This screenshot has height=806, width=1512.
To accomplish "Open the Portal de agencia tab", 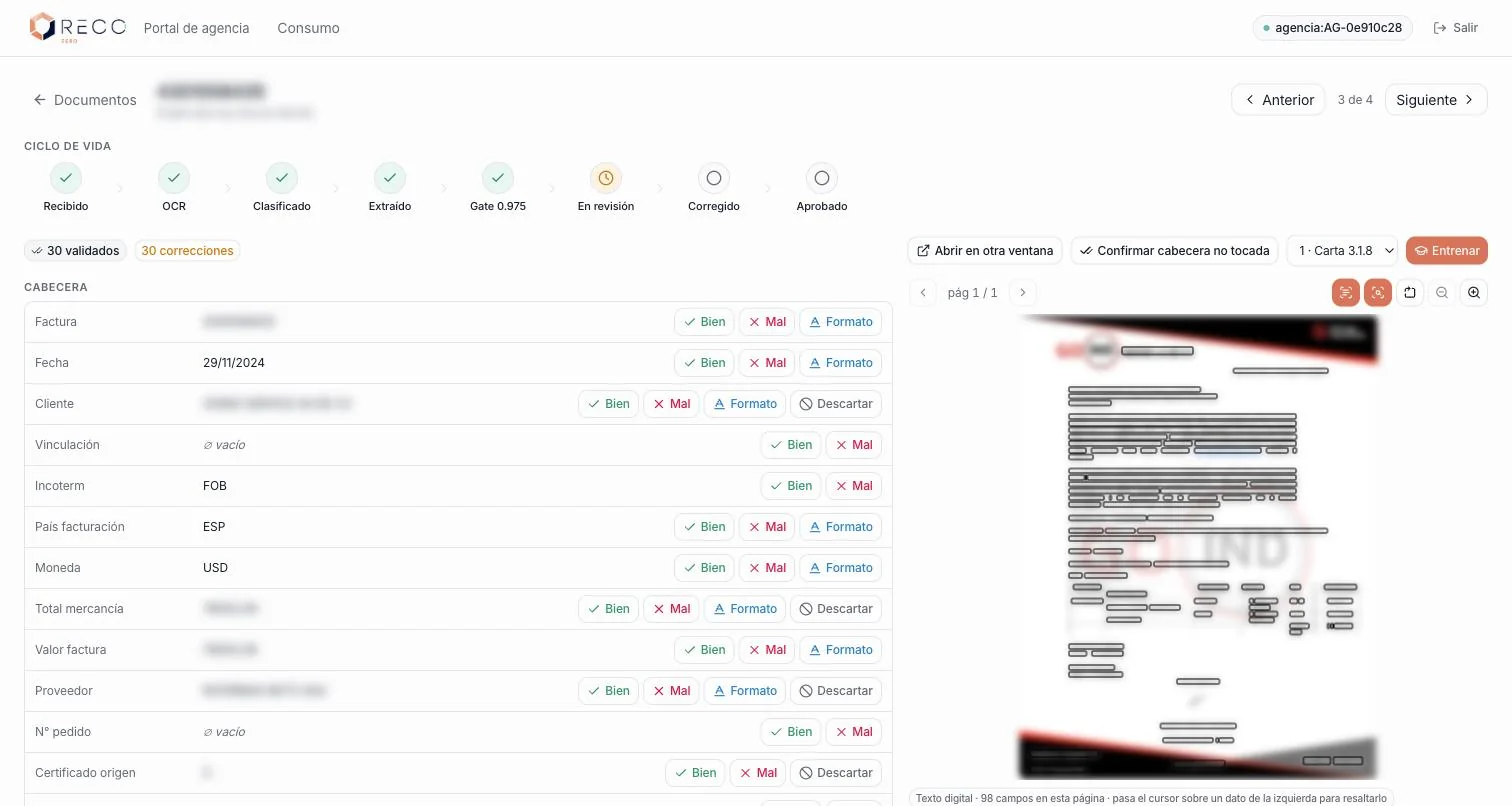I will pos(196,28).
